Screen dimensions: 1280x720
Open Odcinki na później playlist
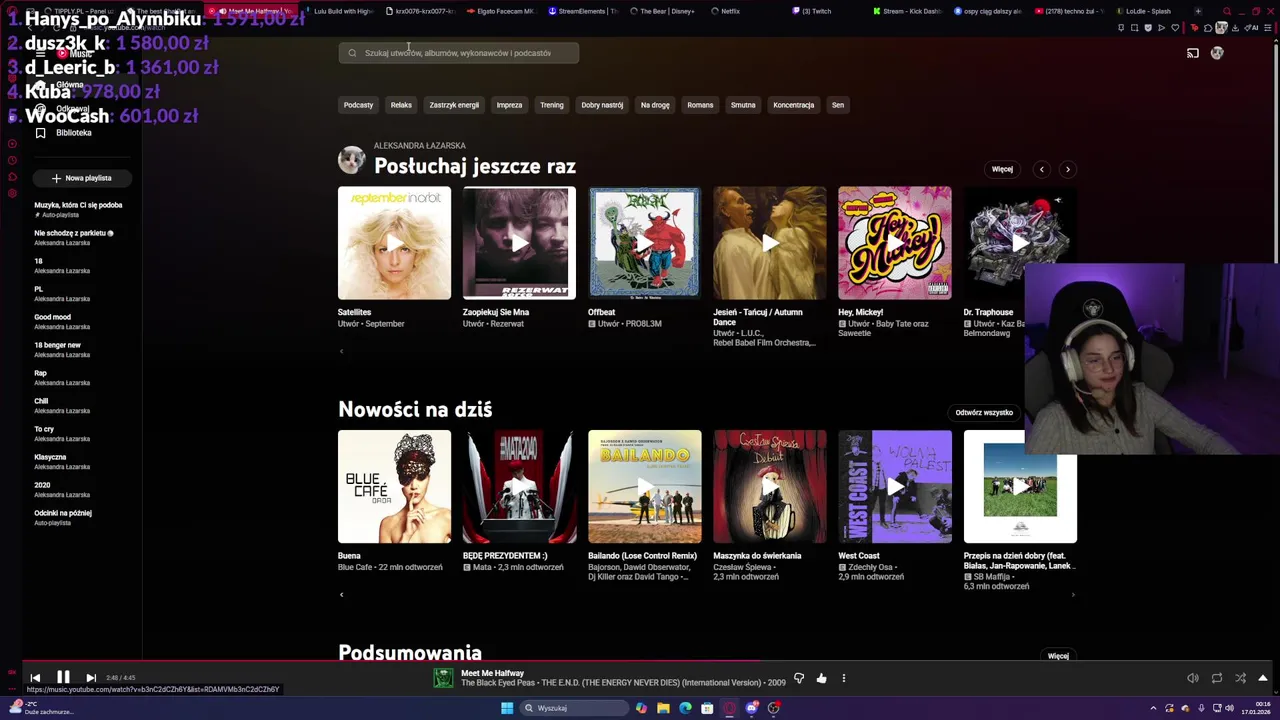[63, 517]
